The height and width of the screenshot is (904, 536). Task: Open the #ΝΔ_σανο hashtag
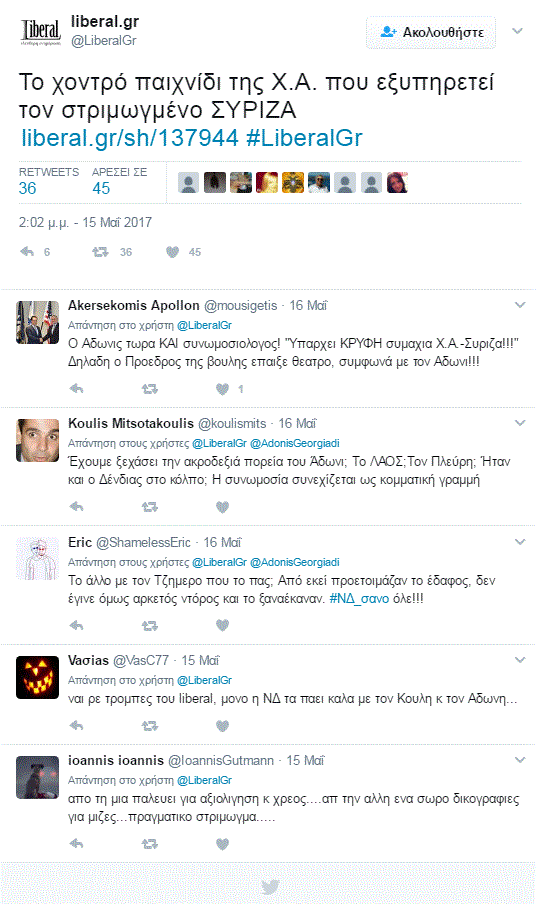tap(359, 598)
